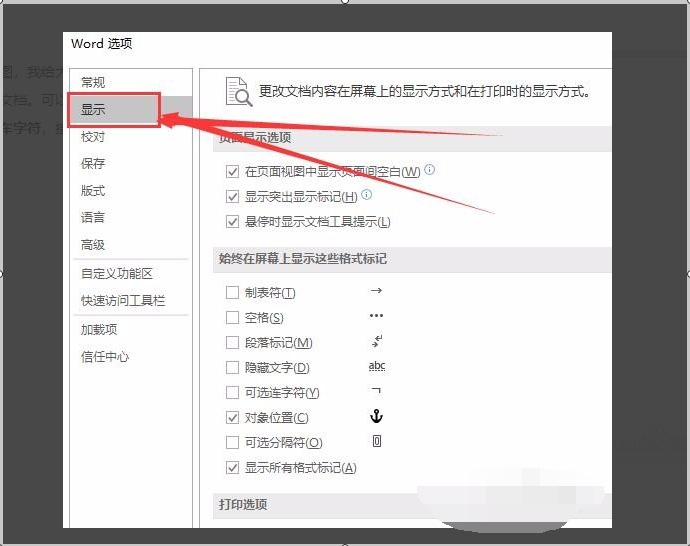Click the space dots symbol icon
The height and width of the screenshot is (546, 690).
(376, 316)
